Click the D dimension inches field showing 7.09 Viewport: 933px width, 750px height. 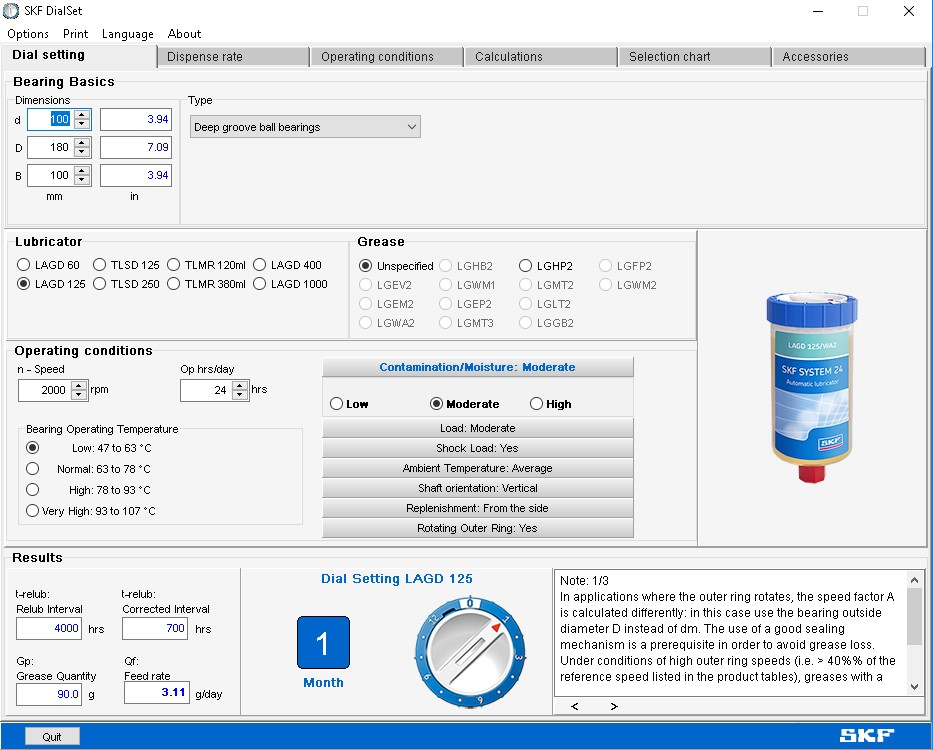click(136, 147)
